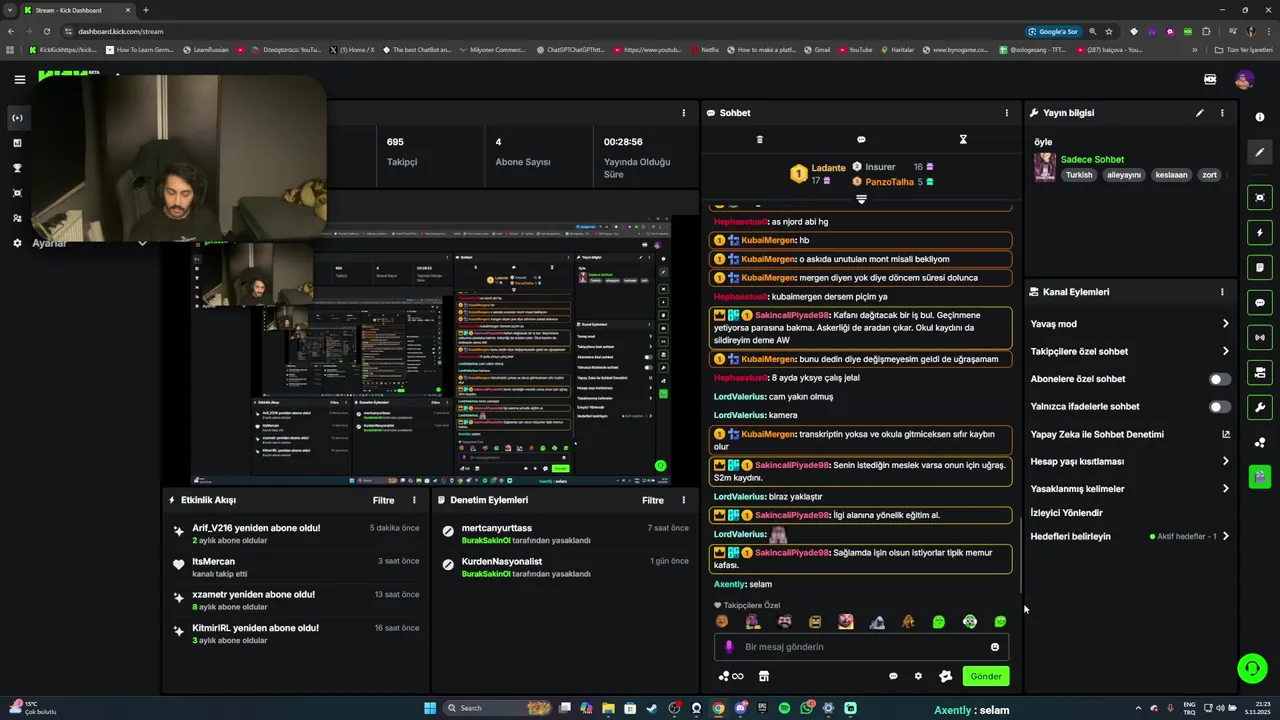Click the wrench tools icon in right rail

pos(1260,407)
